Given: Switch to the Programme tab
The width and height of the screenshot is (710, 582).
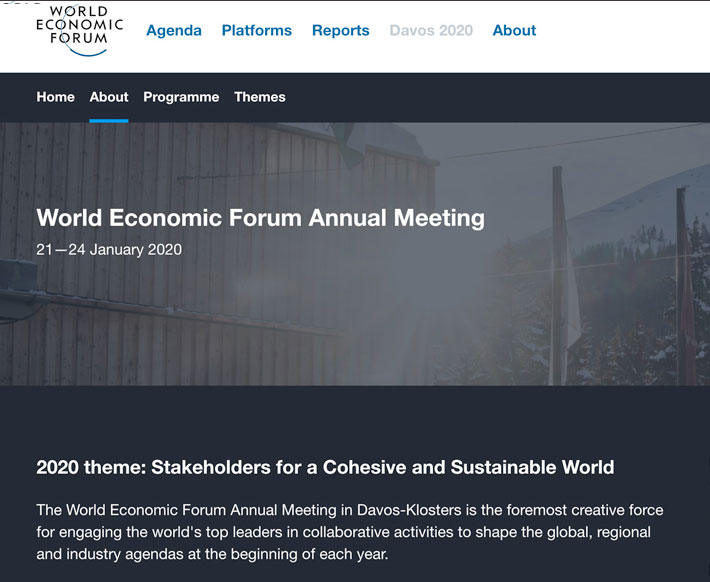Looking at the screenshot, I should click(181, 97).
